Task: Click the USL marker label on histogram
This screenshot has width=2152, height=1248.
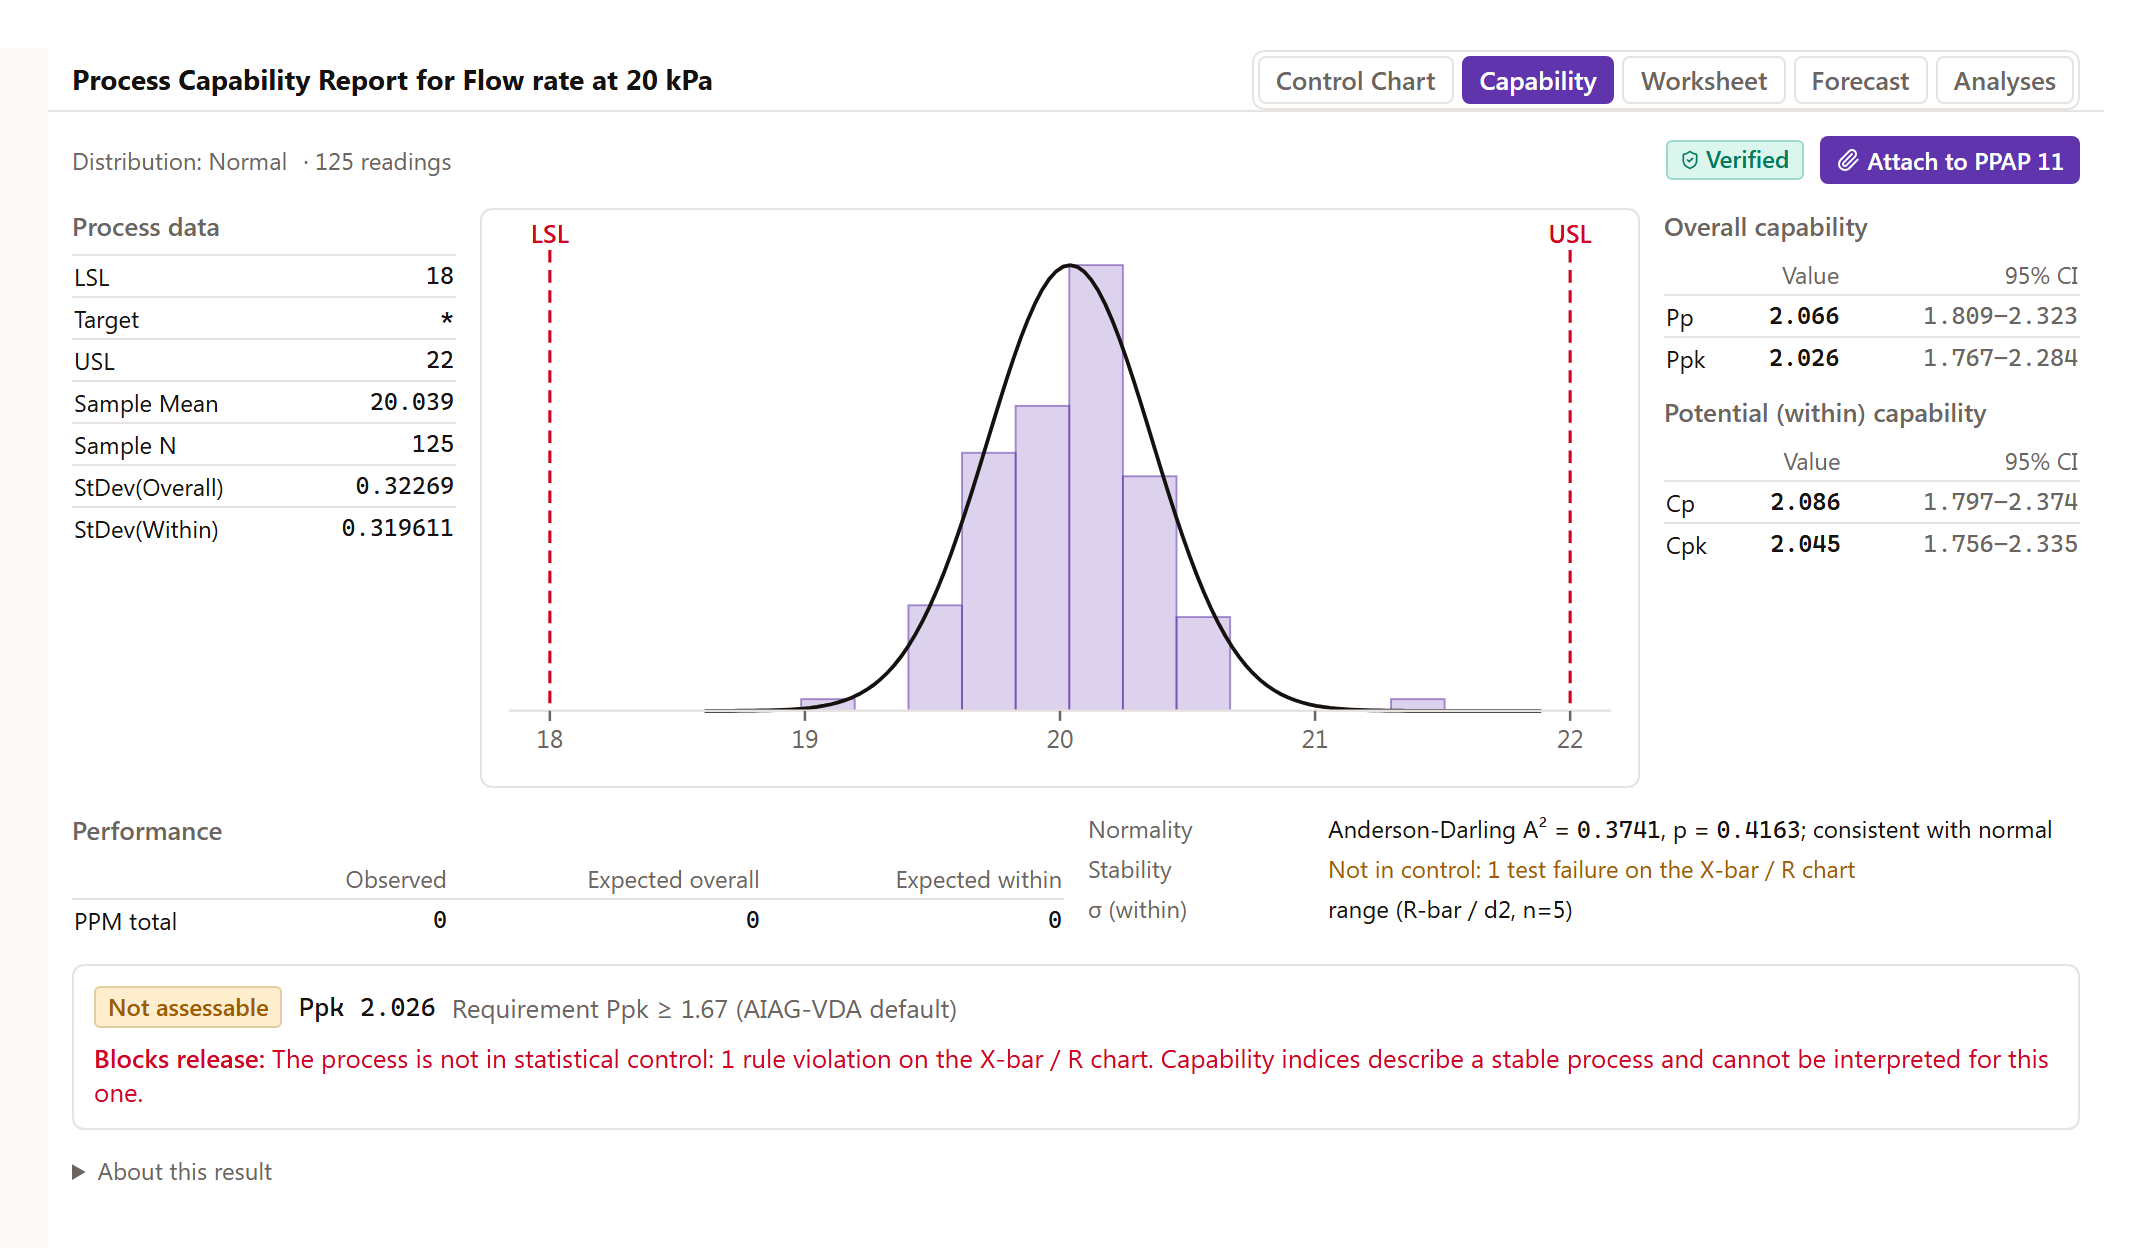Action: point(1569,234)
